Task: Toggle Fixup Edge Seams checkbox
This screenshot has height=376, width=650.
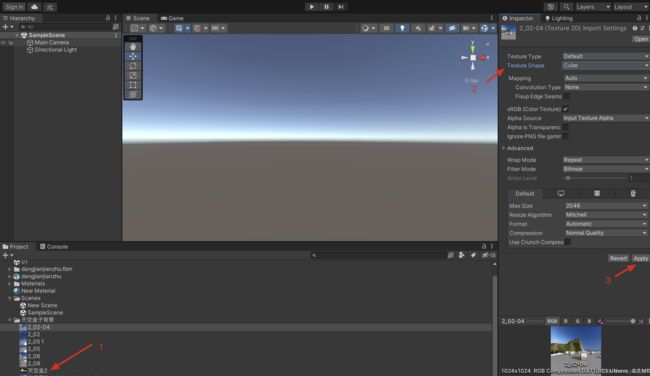Action: point(566,97)
